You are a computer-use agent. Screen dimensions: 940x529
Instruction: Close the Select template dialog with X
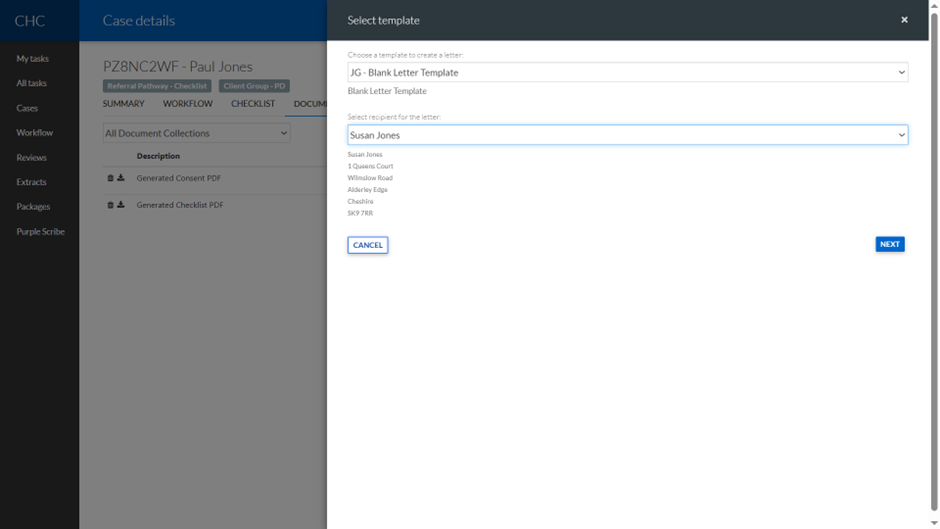click(x=904, y=20)
